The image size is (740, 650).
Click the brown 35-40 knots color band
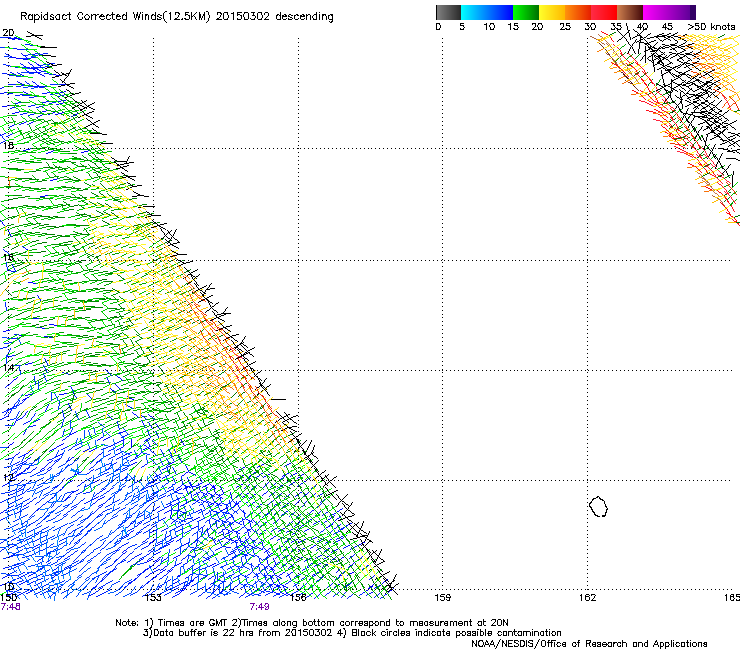[630, 12]
